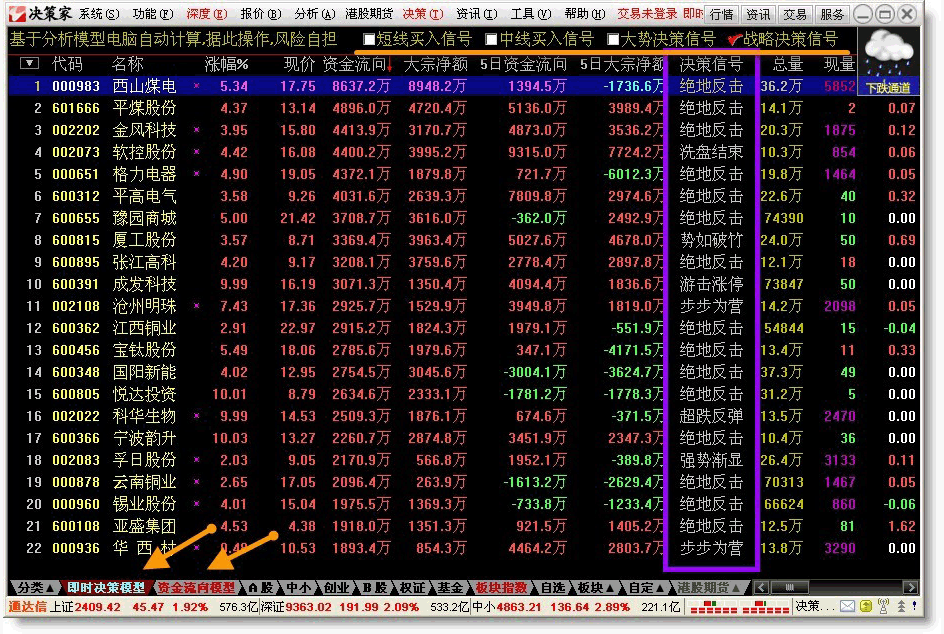Switch to the 基金 tab

tap(450, 588)
